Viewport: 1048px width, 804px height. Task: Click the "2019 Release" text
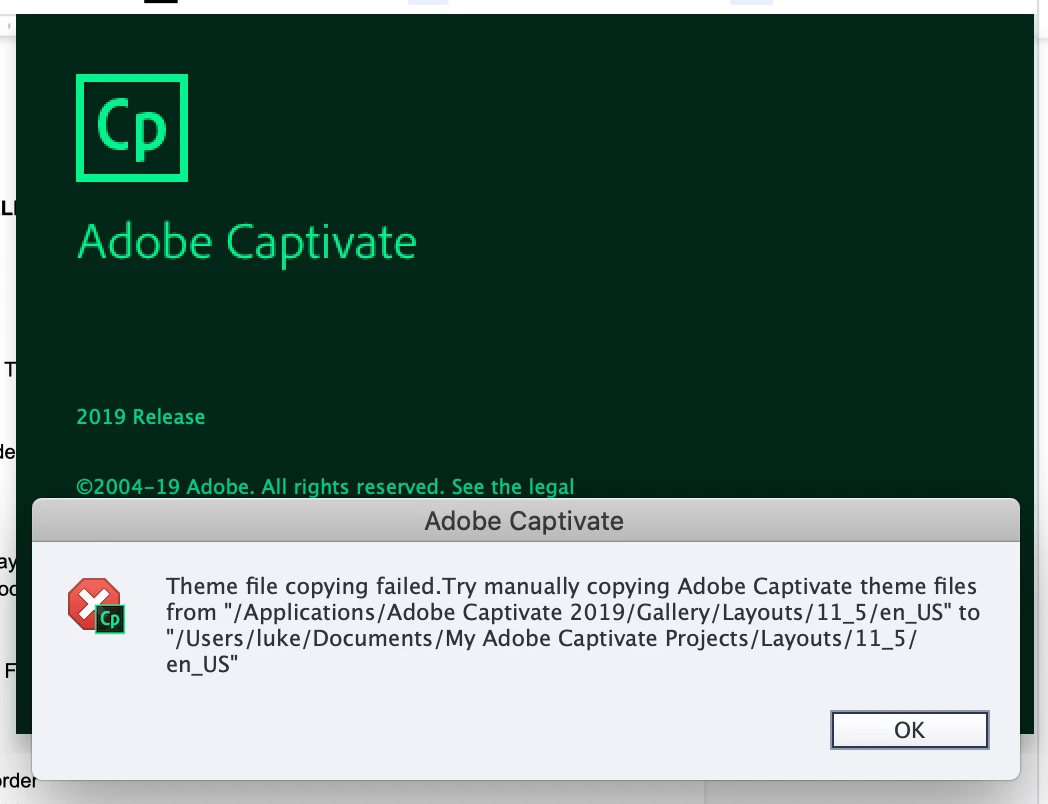[x=141, y=417]
